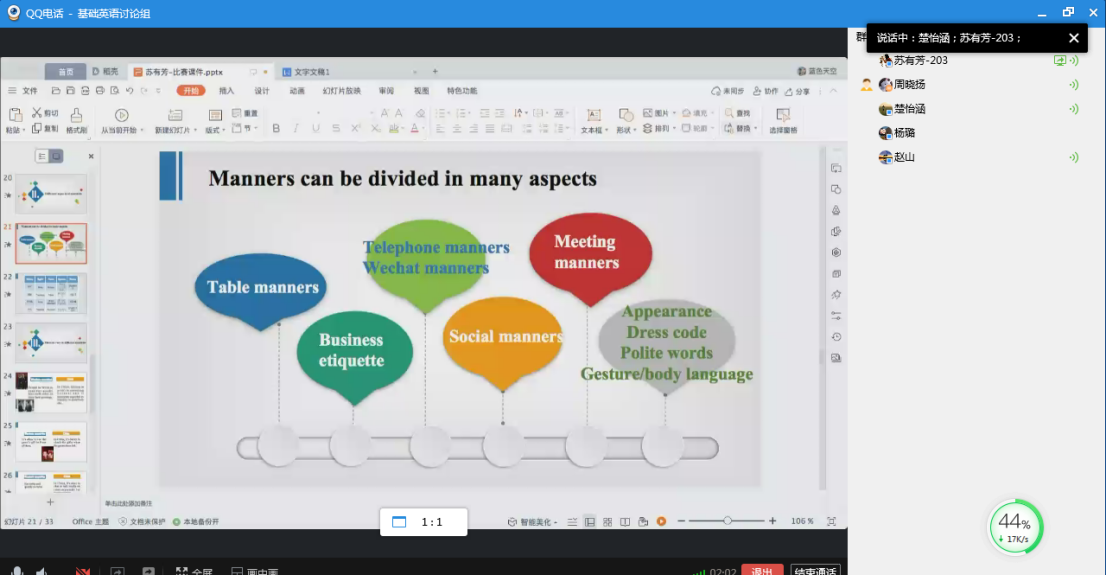Click the 结束通话 end call button
The width and height of the screenshot is (1106, 575).
(x=815, y=570)
